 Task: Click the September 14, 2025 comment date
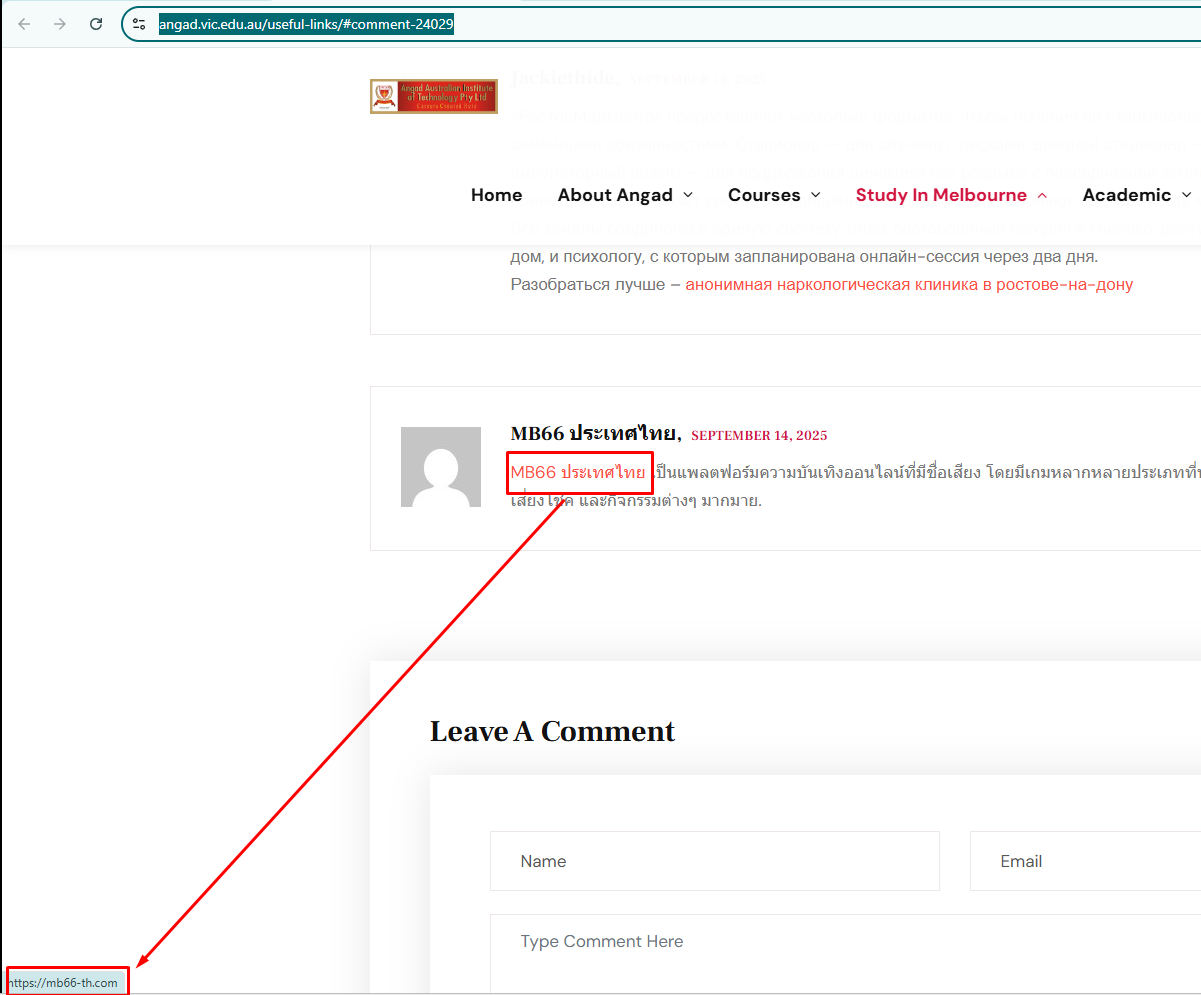(x=759, y=436)
